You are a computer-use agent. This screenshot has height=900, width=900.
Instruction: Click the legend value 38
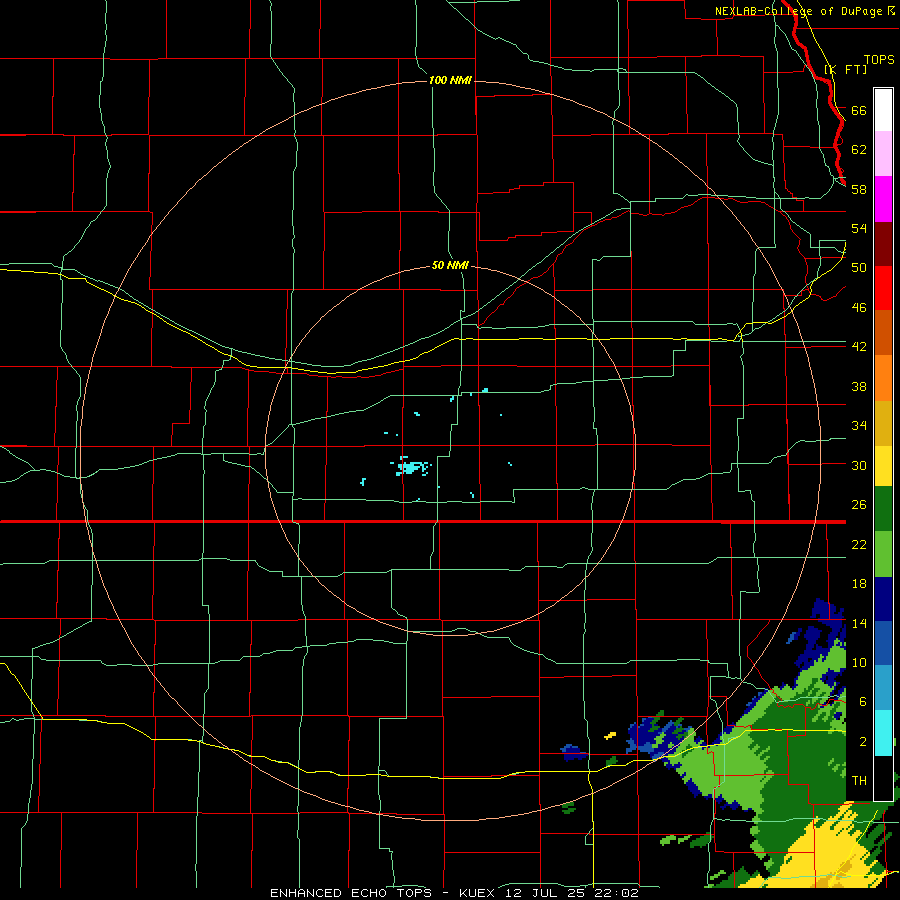(x=859, y=386)
